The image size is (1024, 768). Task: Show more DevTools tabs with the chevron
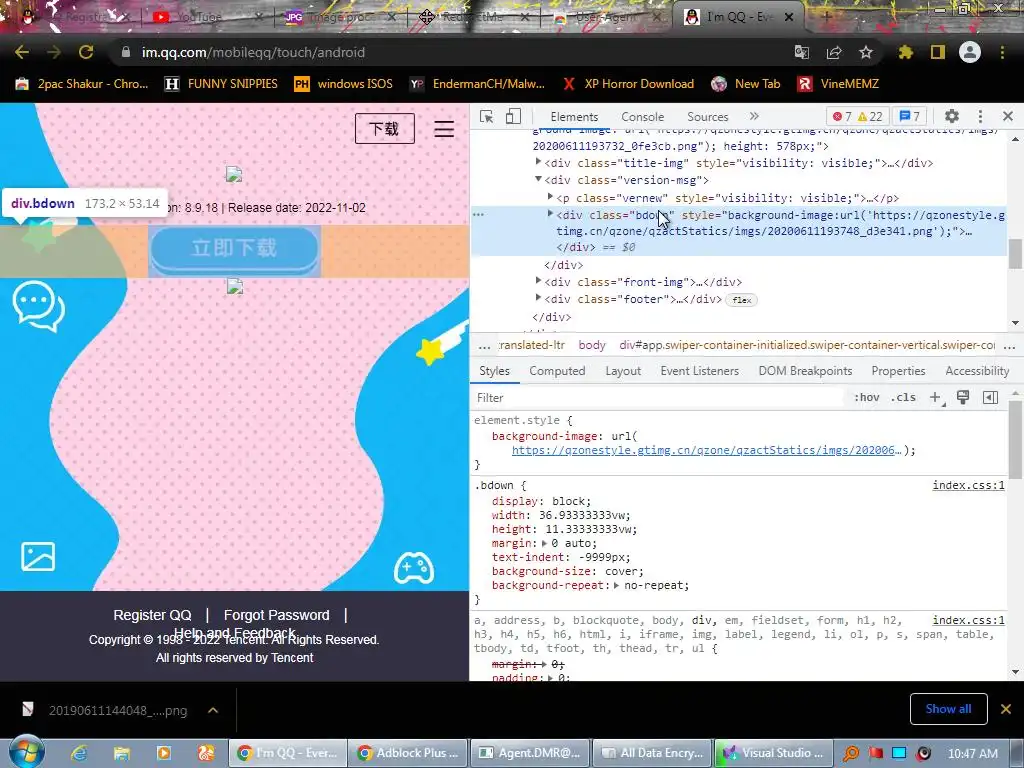(x=754, y=116)
